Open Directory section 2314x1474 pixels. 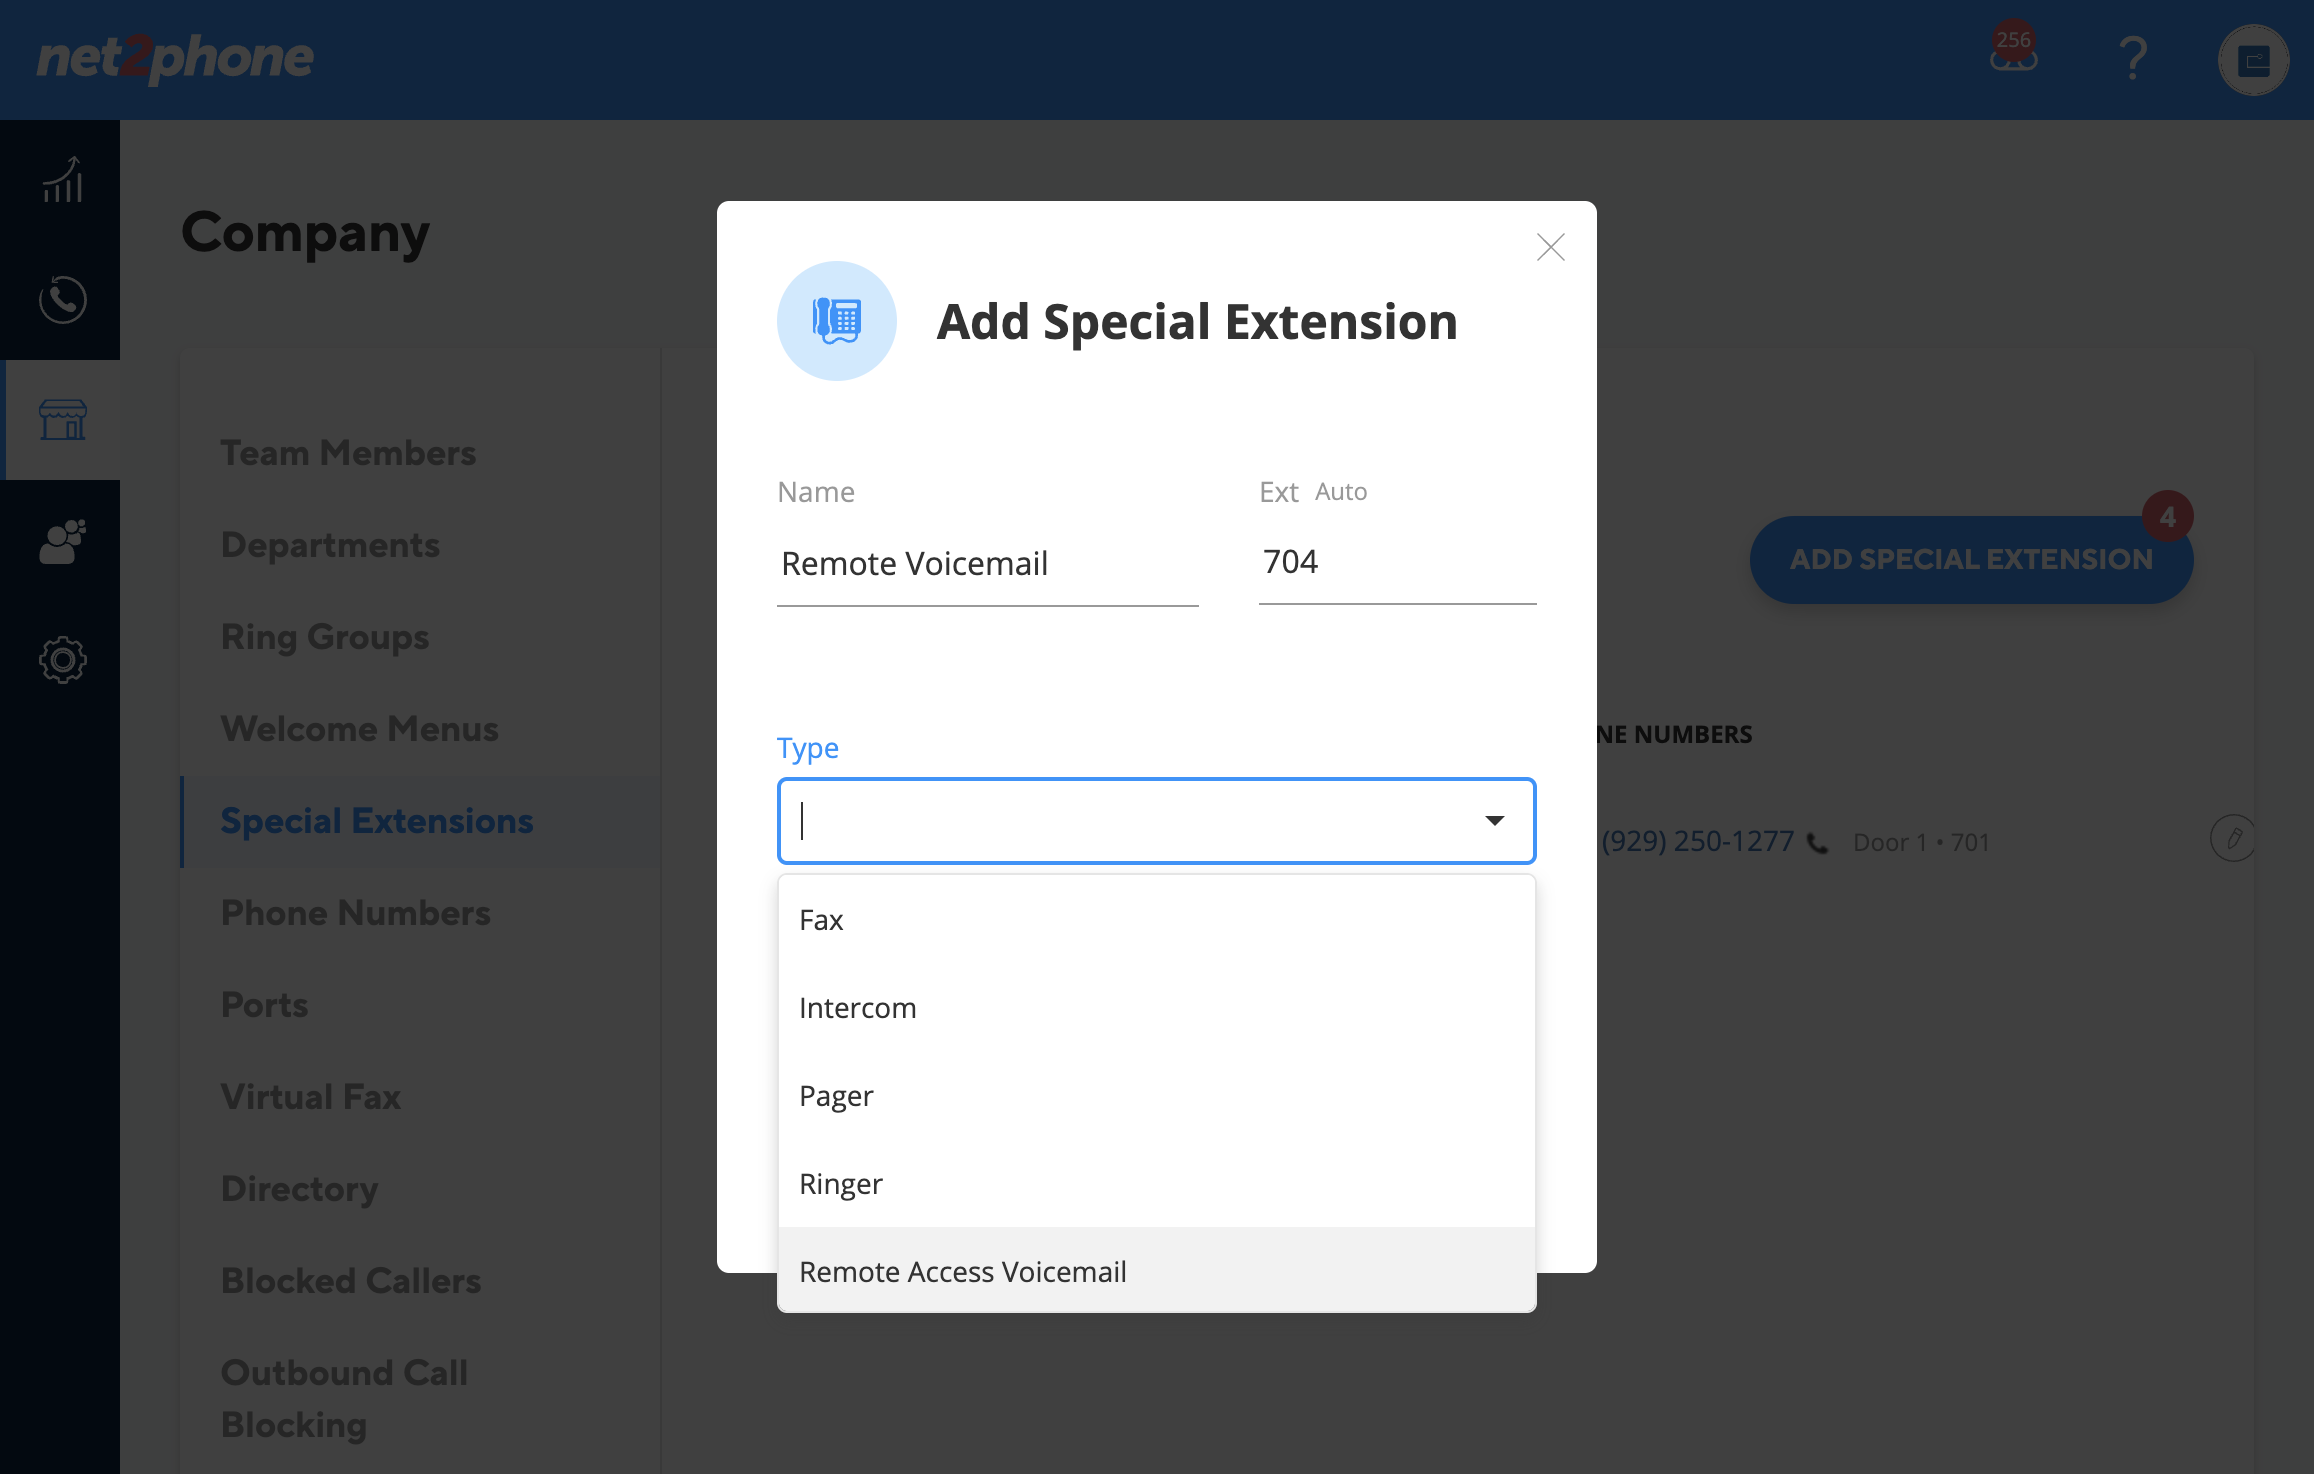299,1189
